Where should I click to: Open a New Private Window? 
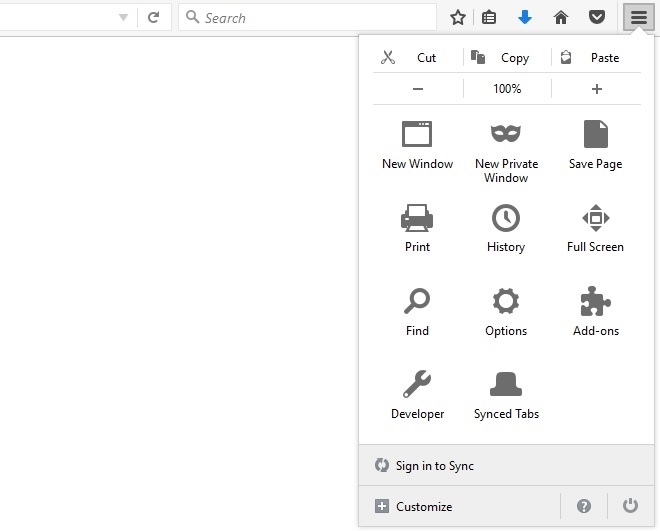[506, 148]
